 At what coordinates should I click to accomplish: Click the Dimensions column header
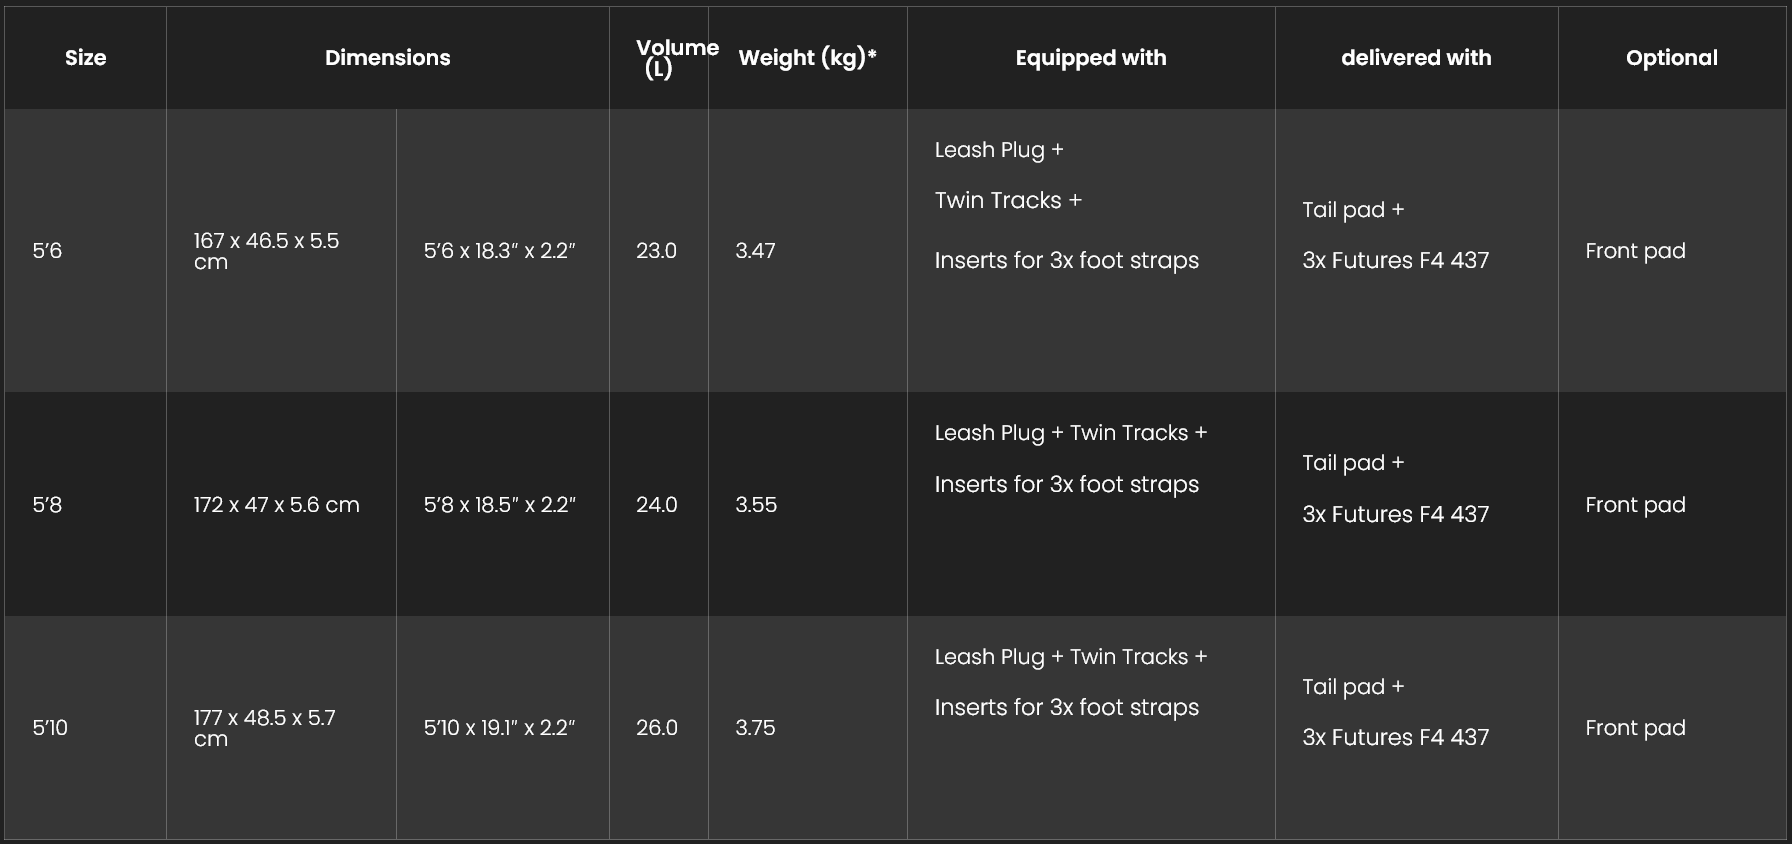[x=387, y=58]
